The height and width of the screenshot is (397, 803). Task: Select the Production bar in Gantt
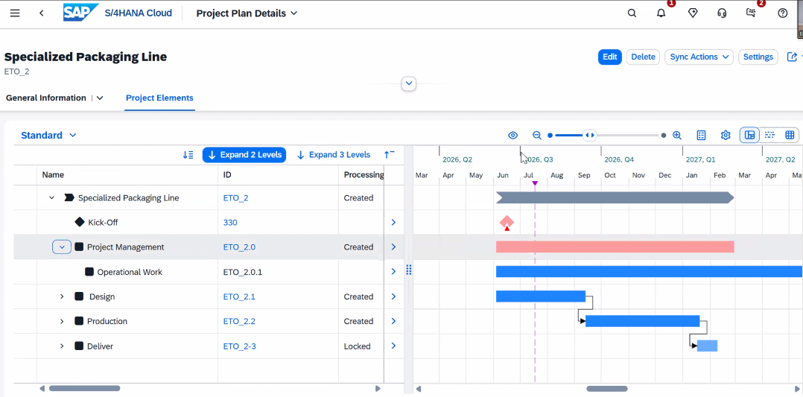(x=643, y=321)
